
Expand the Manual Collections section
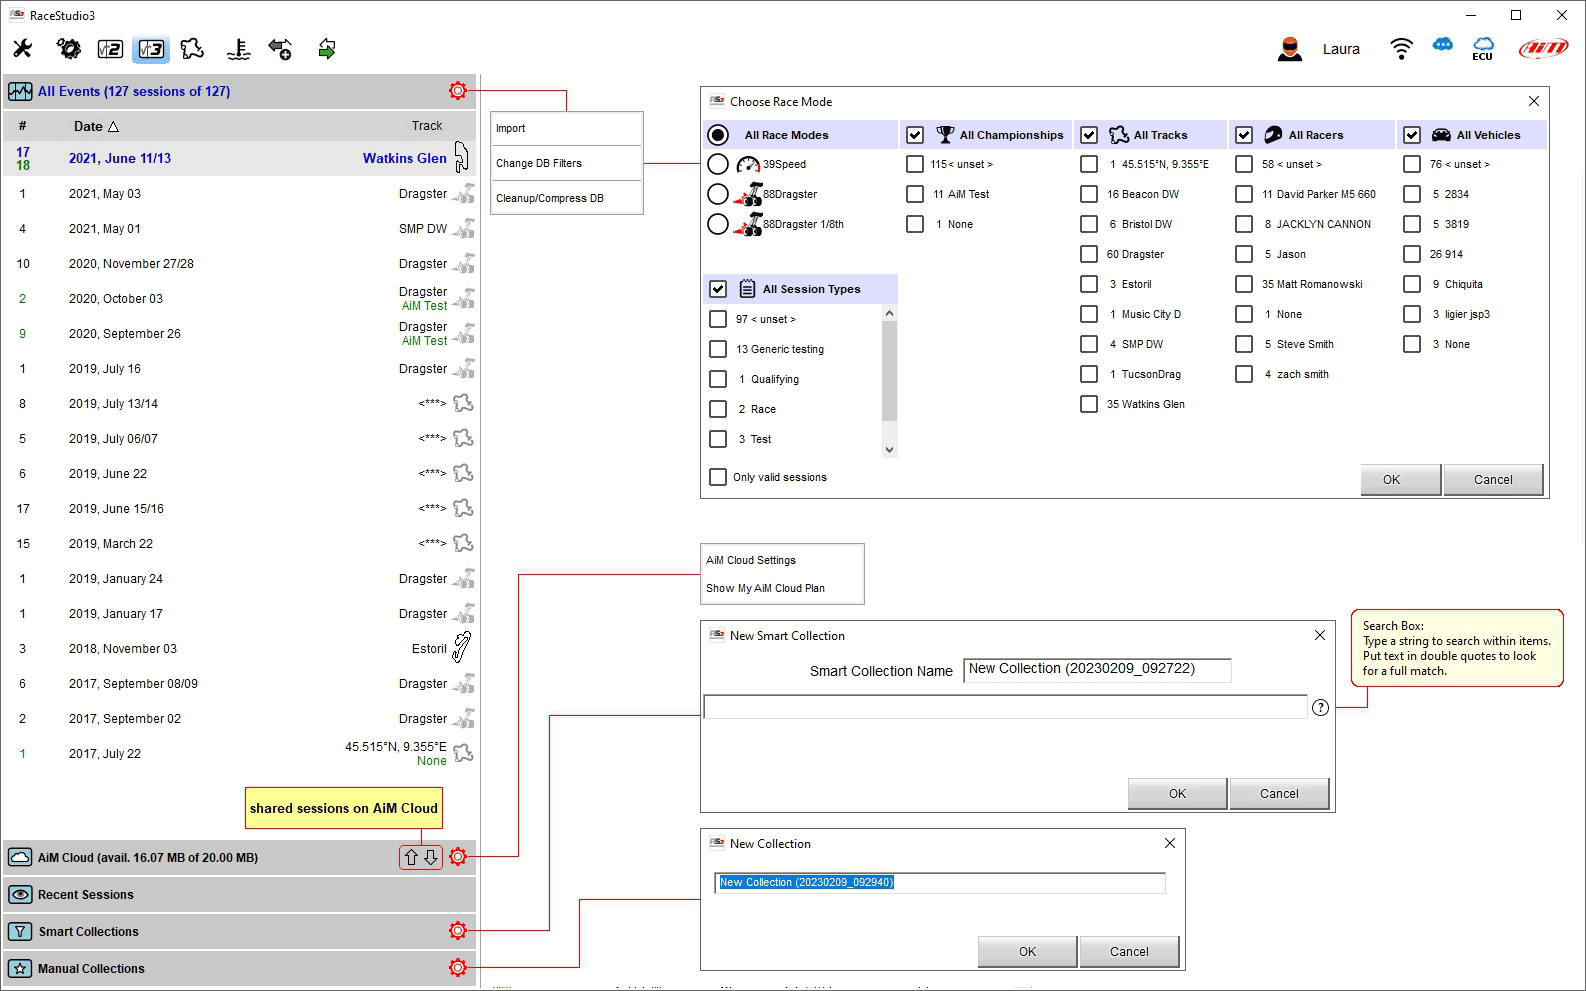(x=240, y=968)
